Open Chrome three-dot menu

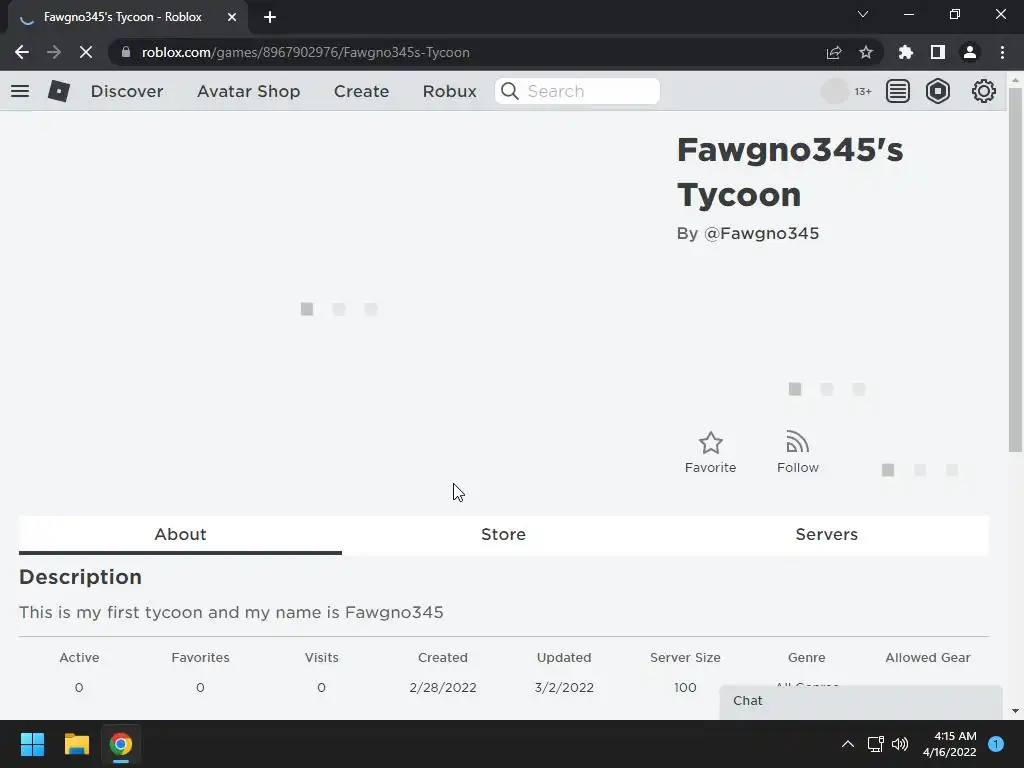click(1002, 52)
